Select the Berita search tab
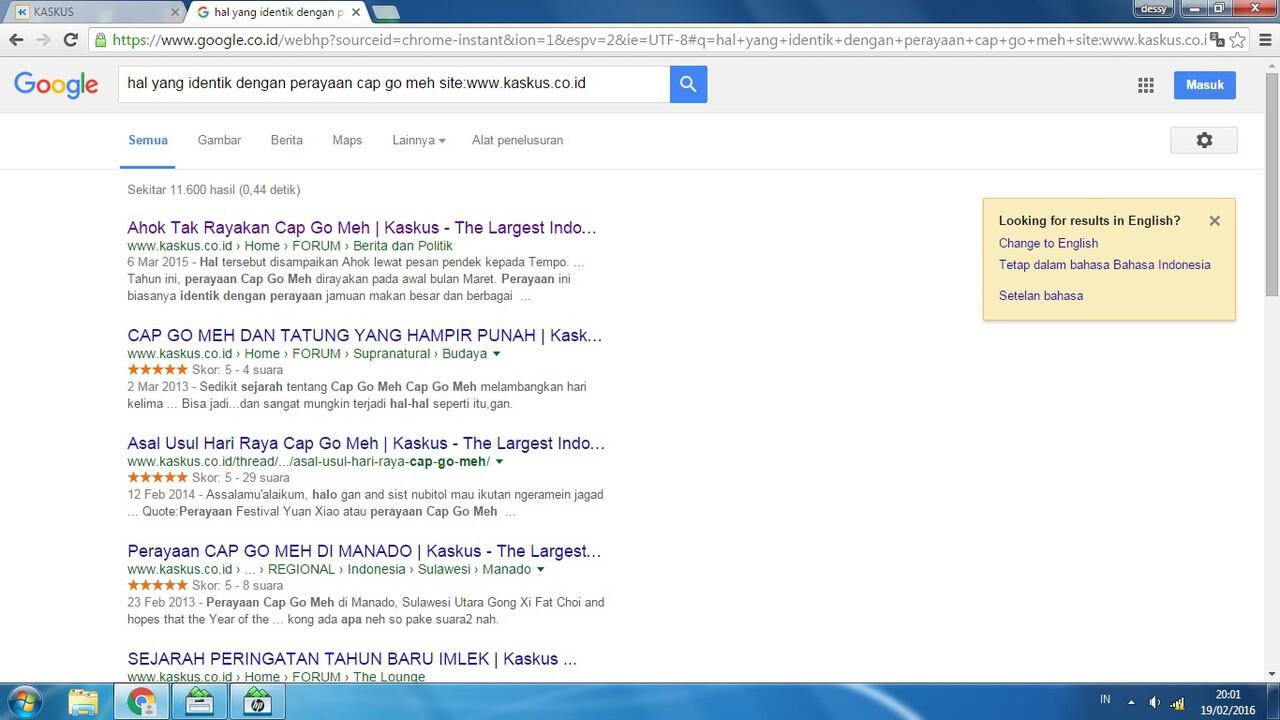Viewport: 1280px width, 720px height. 286,140
